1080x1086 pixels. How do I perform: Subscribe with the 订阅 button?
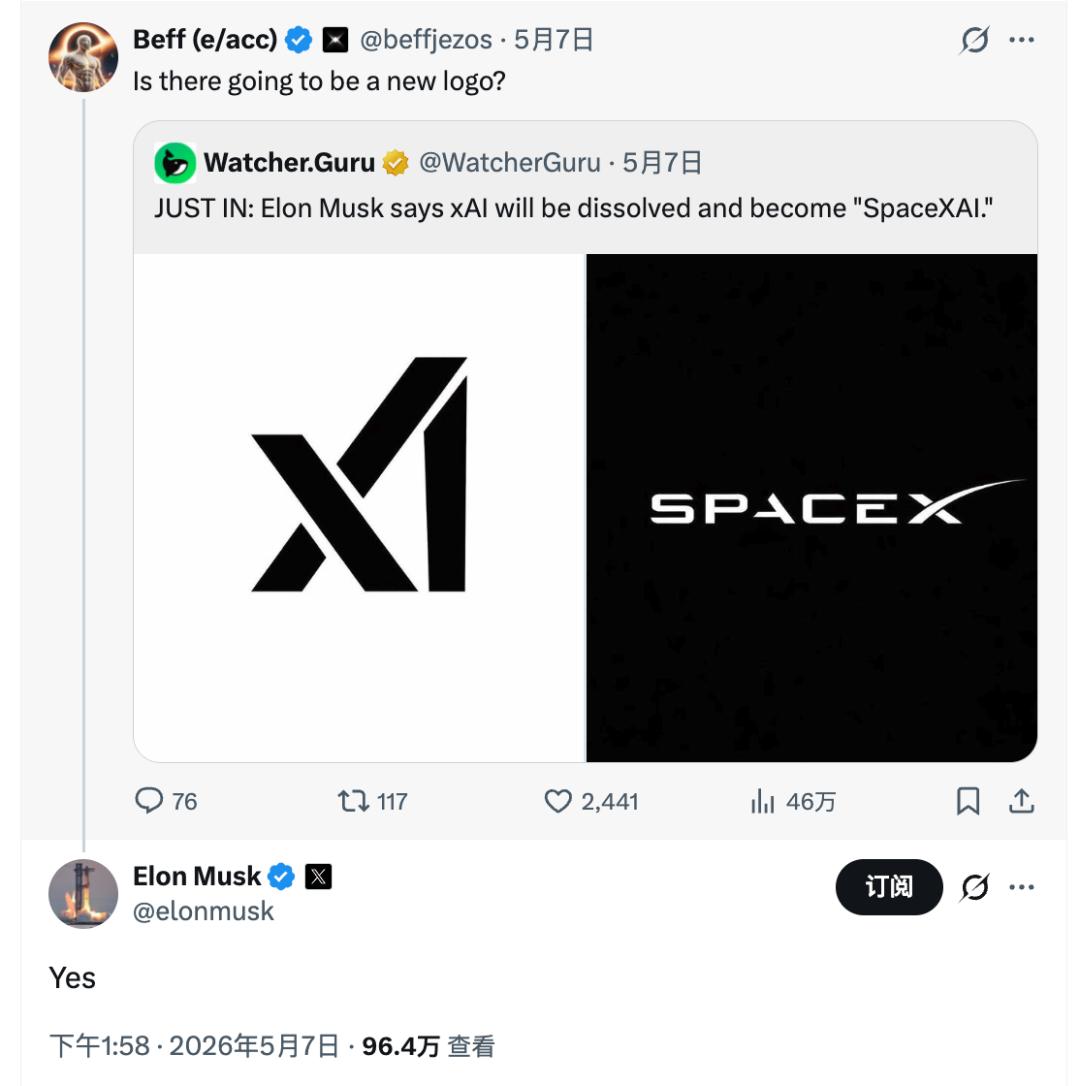point(889,887)
